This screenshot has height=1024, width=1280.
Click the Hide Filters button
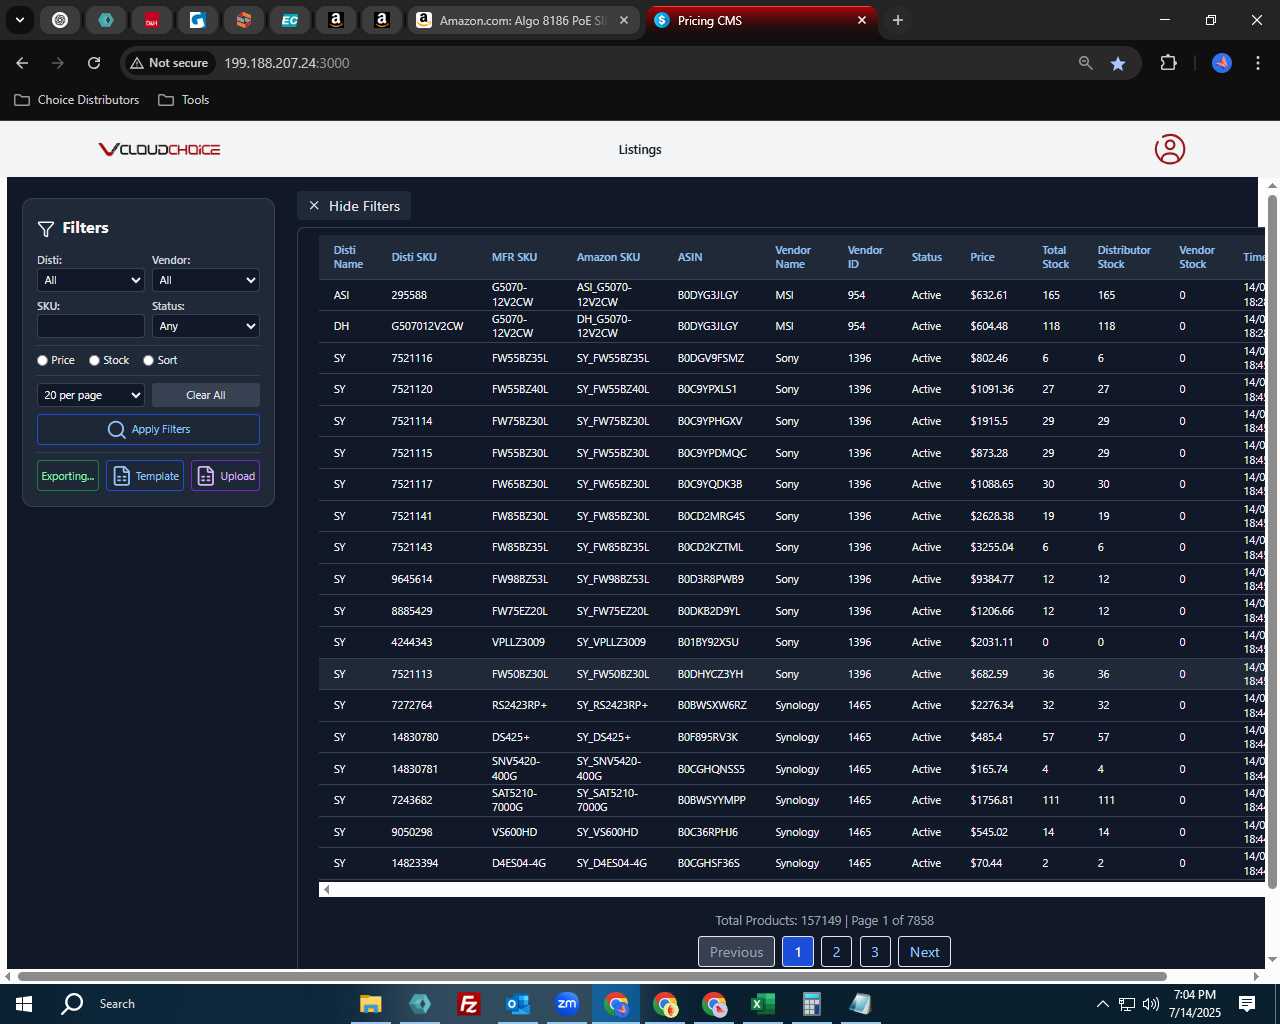(354, 206)
